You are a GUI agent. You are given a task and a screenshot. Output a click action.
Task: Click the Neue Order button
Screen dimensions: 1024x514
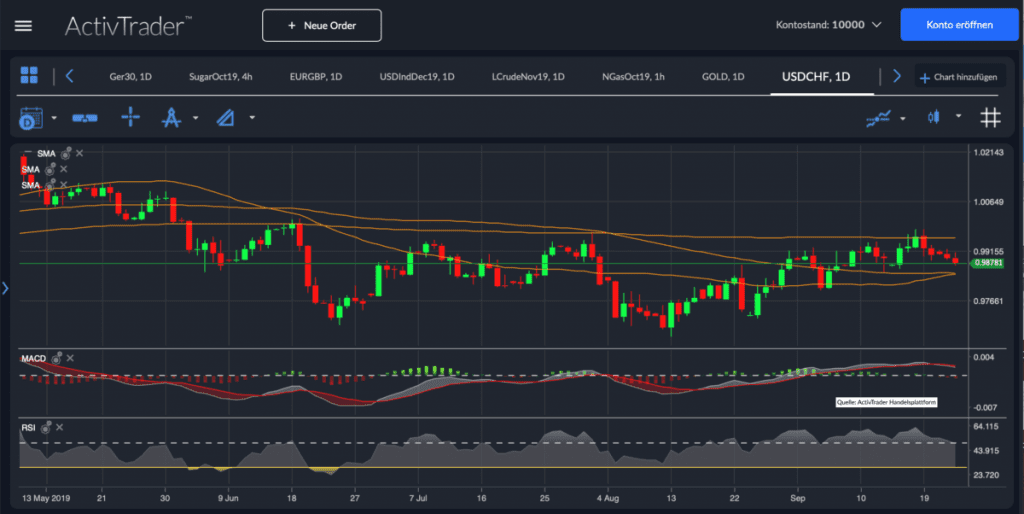click(x=322, y=25)
